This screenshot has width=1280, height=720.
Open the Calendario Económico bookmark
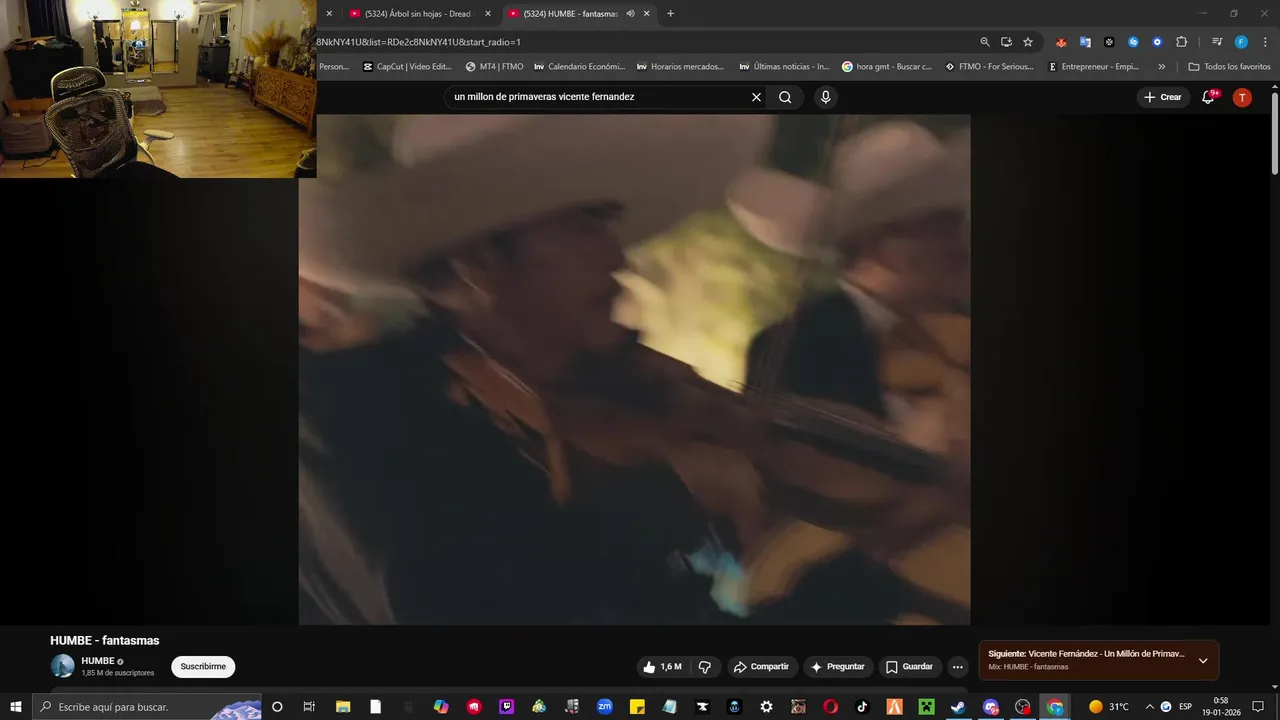pos(579,67)
